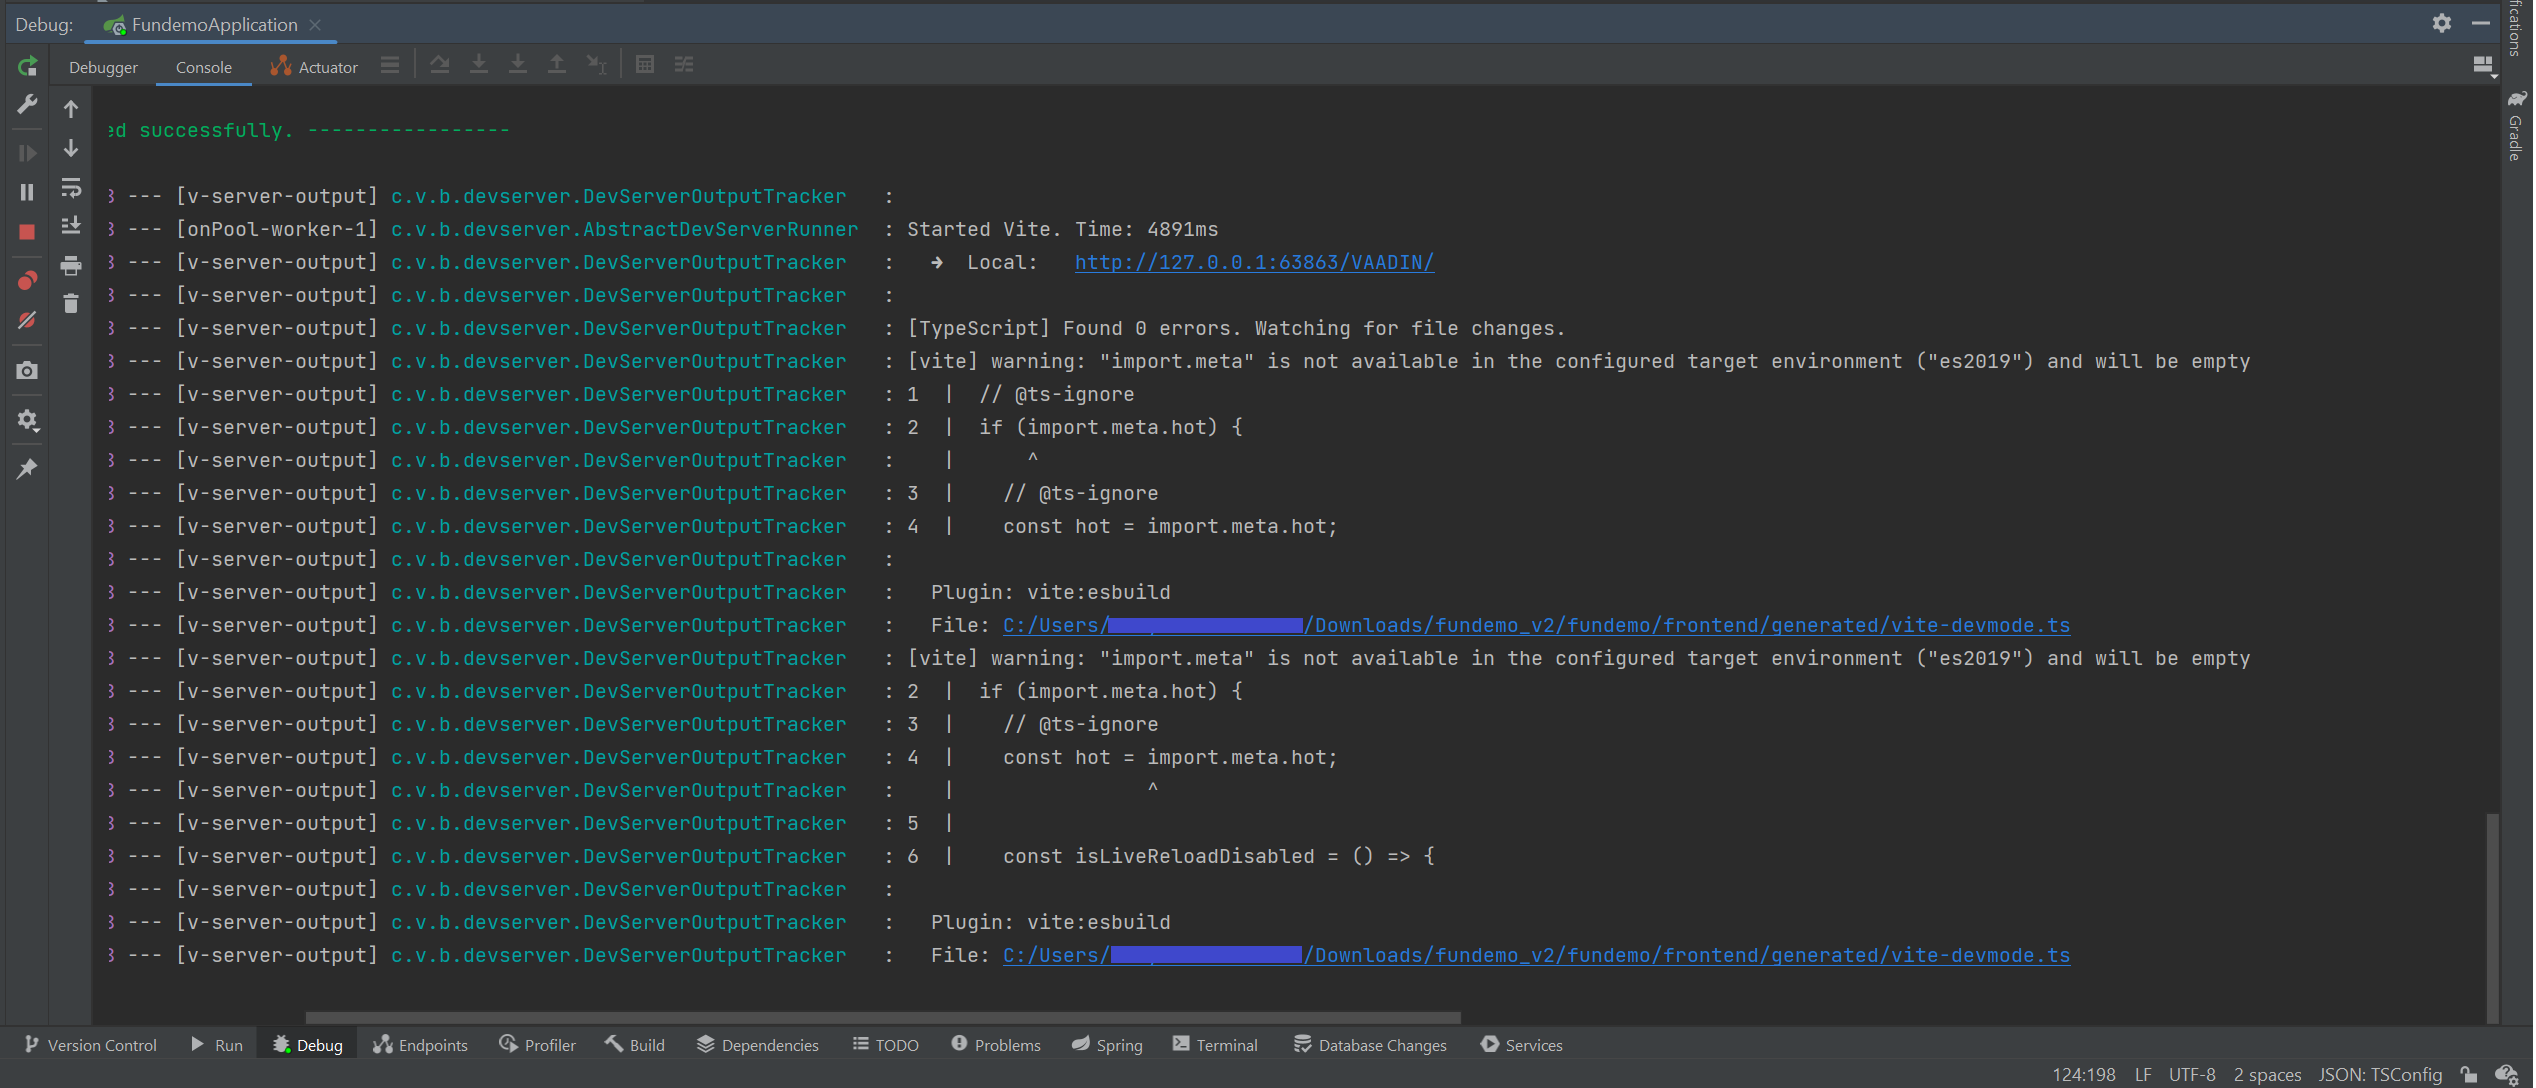Open the Gradle side panel
Viewport: 2536px width, 1088px height.
pyautogui.click(x=2516, y=126)
